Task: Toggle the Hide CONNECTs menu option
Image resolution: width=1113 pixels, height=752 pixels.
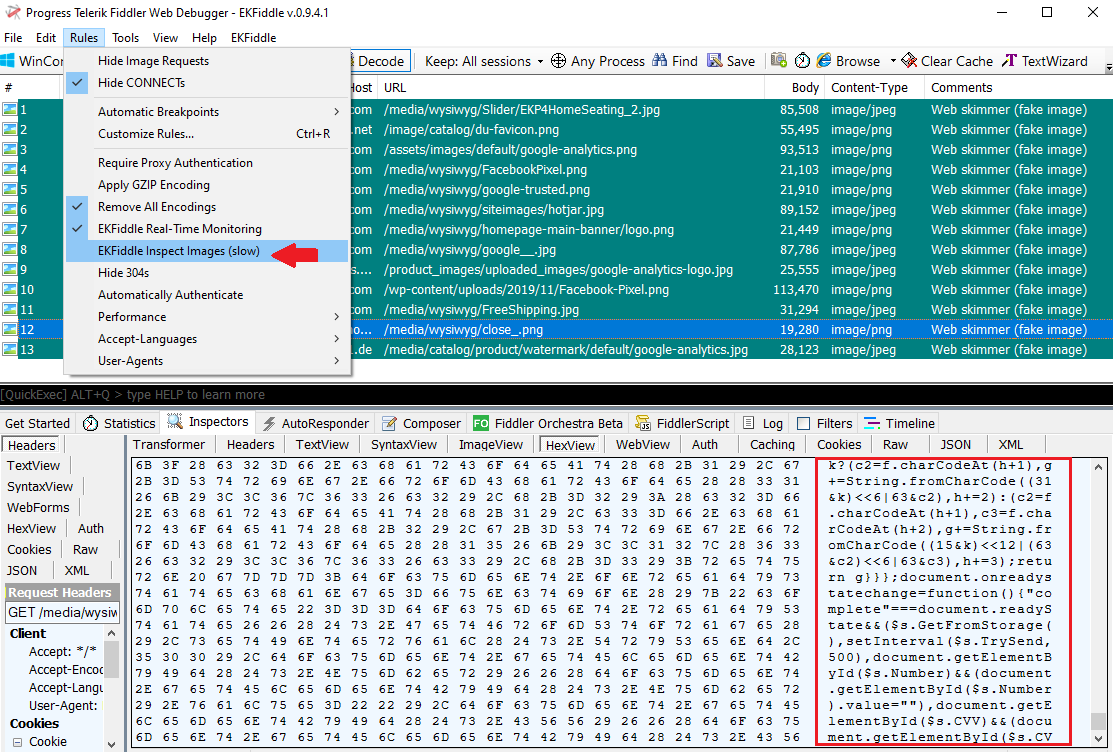Action: pos(207,82)
